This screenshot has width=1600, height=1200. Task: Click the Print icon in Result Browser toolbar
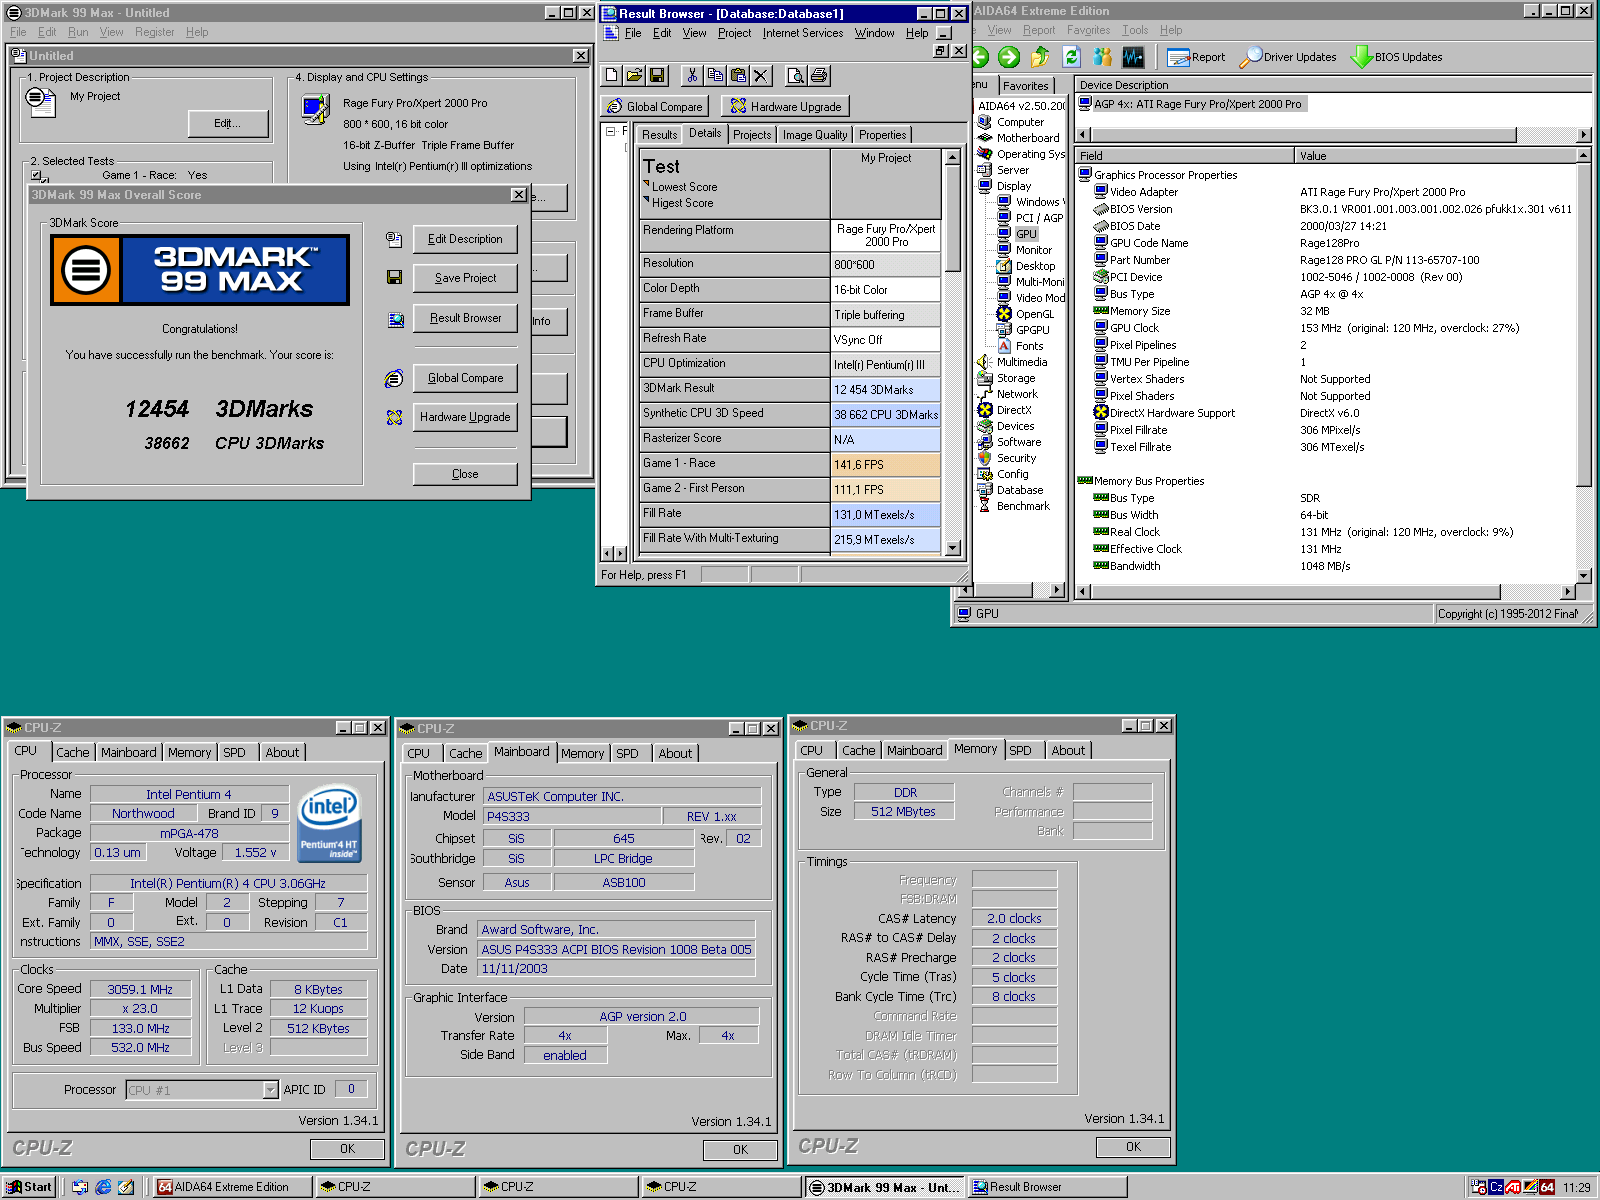pyautogui.click(x=819, y=75)
